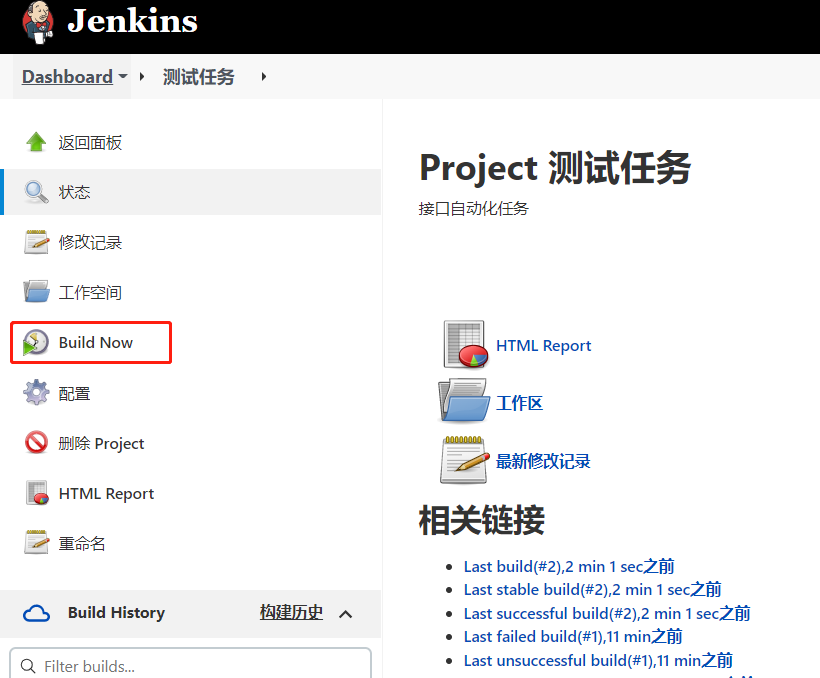Screen dimensions: 820x678
Task: Click the Build Now clock icon
Action: pos(36,343)
